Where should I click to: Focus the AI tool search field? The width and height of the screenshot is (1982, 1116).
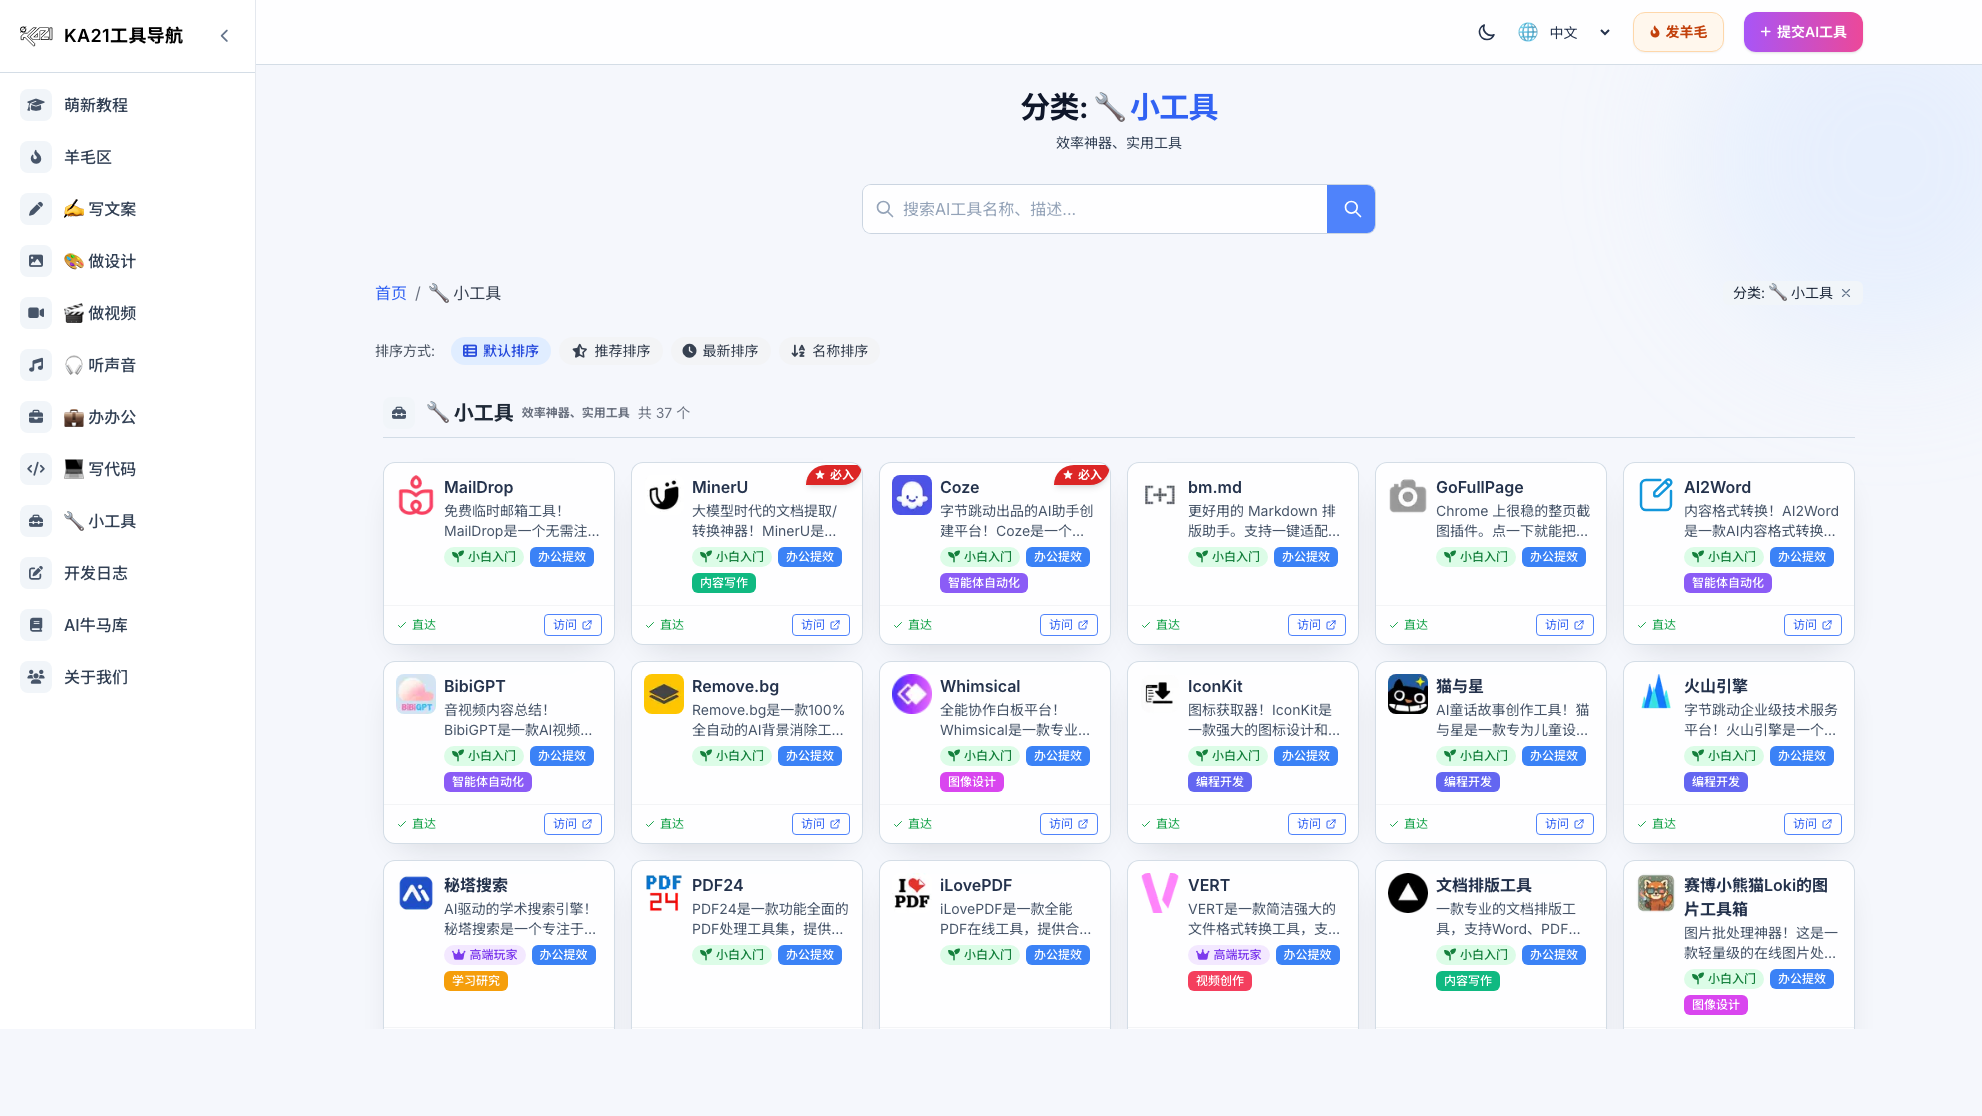pos(1095,209)
